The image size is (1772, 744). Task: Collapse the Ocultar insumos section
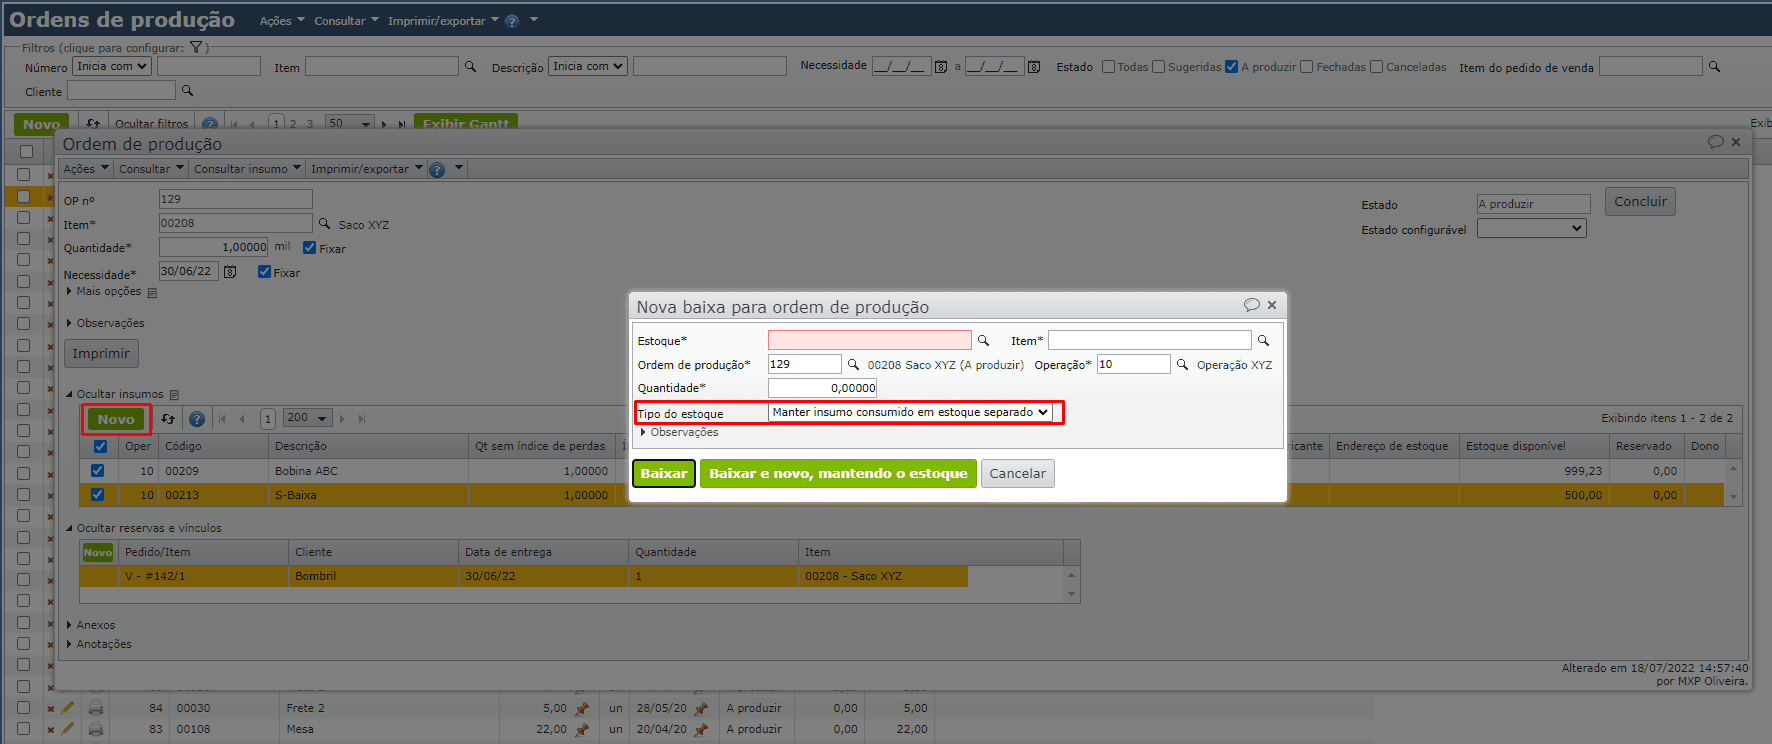[114, 394]
